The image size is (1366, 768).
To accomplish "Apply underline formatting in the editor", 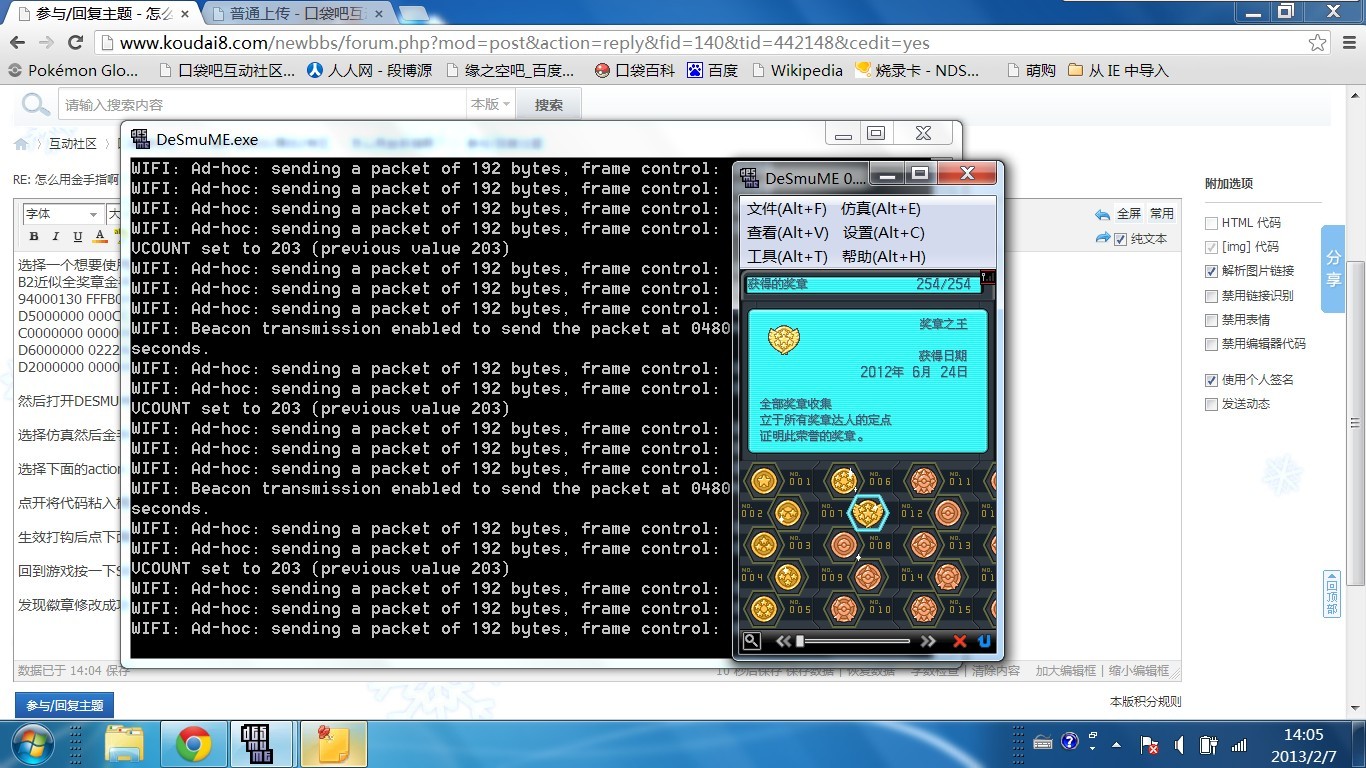I will [x=78, y=237].
